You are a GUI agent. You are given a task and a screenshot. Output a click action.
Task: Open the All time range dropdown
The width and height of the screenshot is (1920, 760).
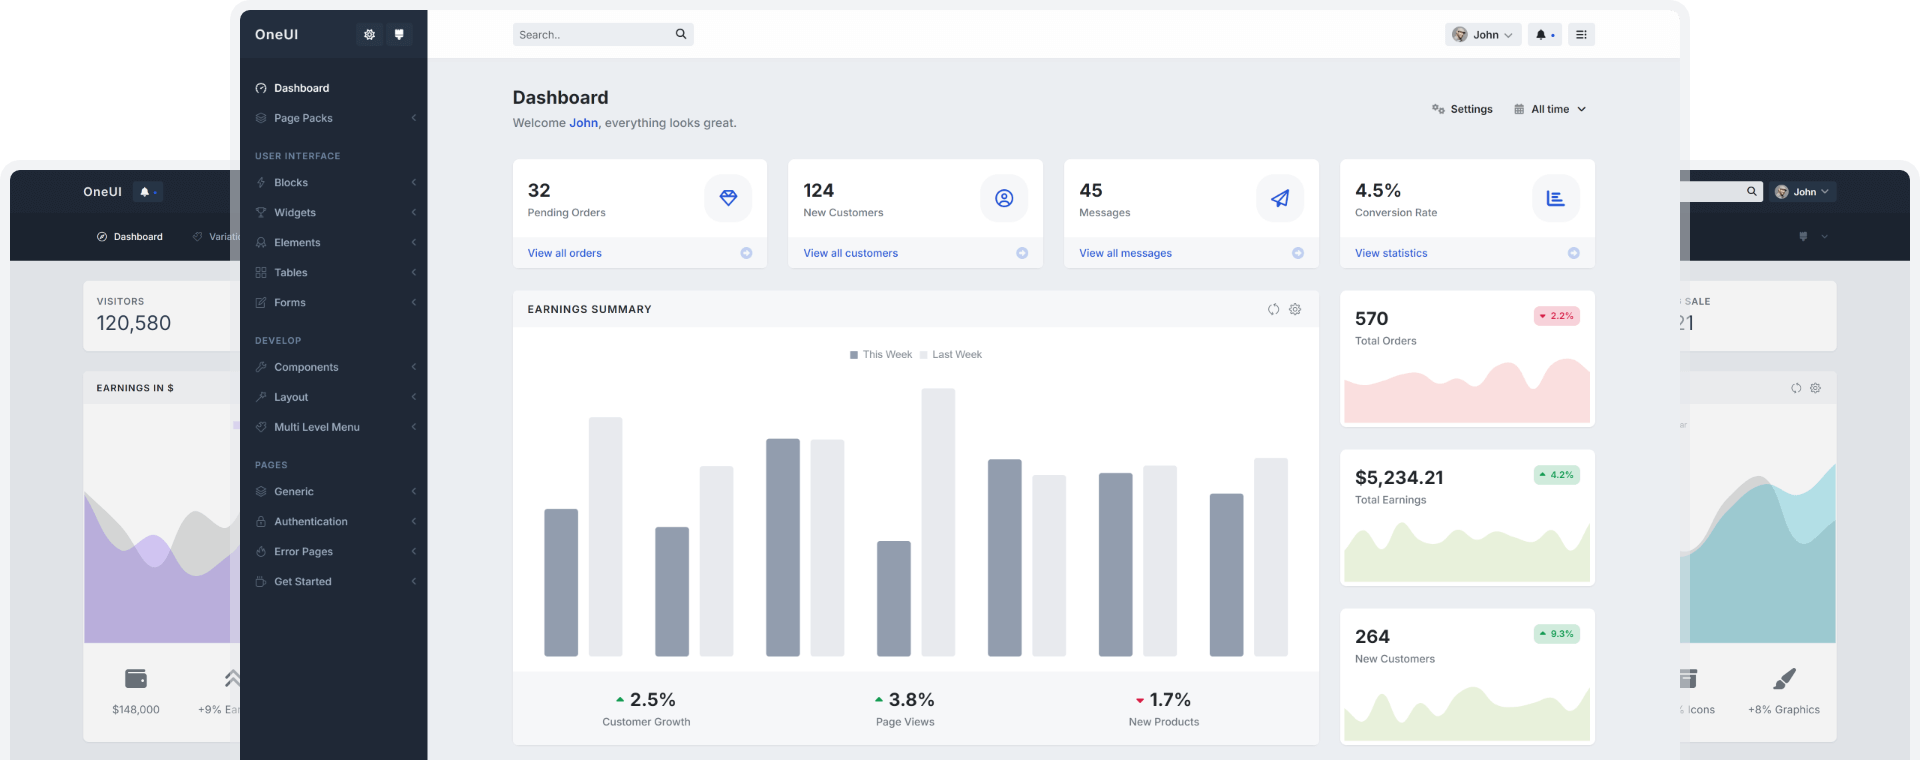point(1550,109)
